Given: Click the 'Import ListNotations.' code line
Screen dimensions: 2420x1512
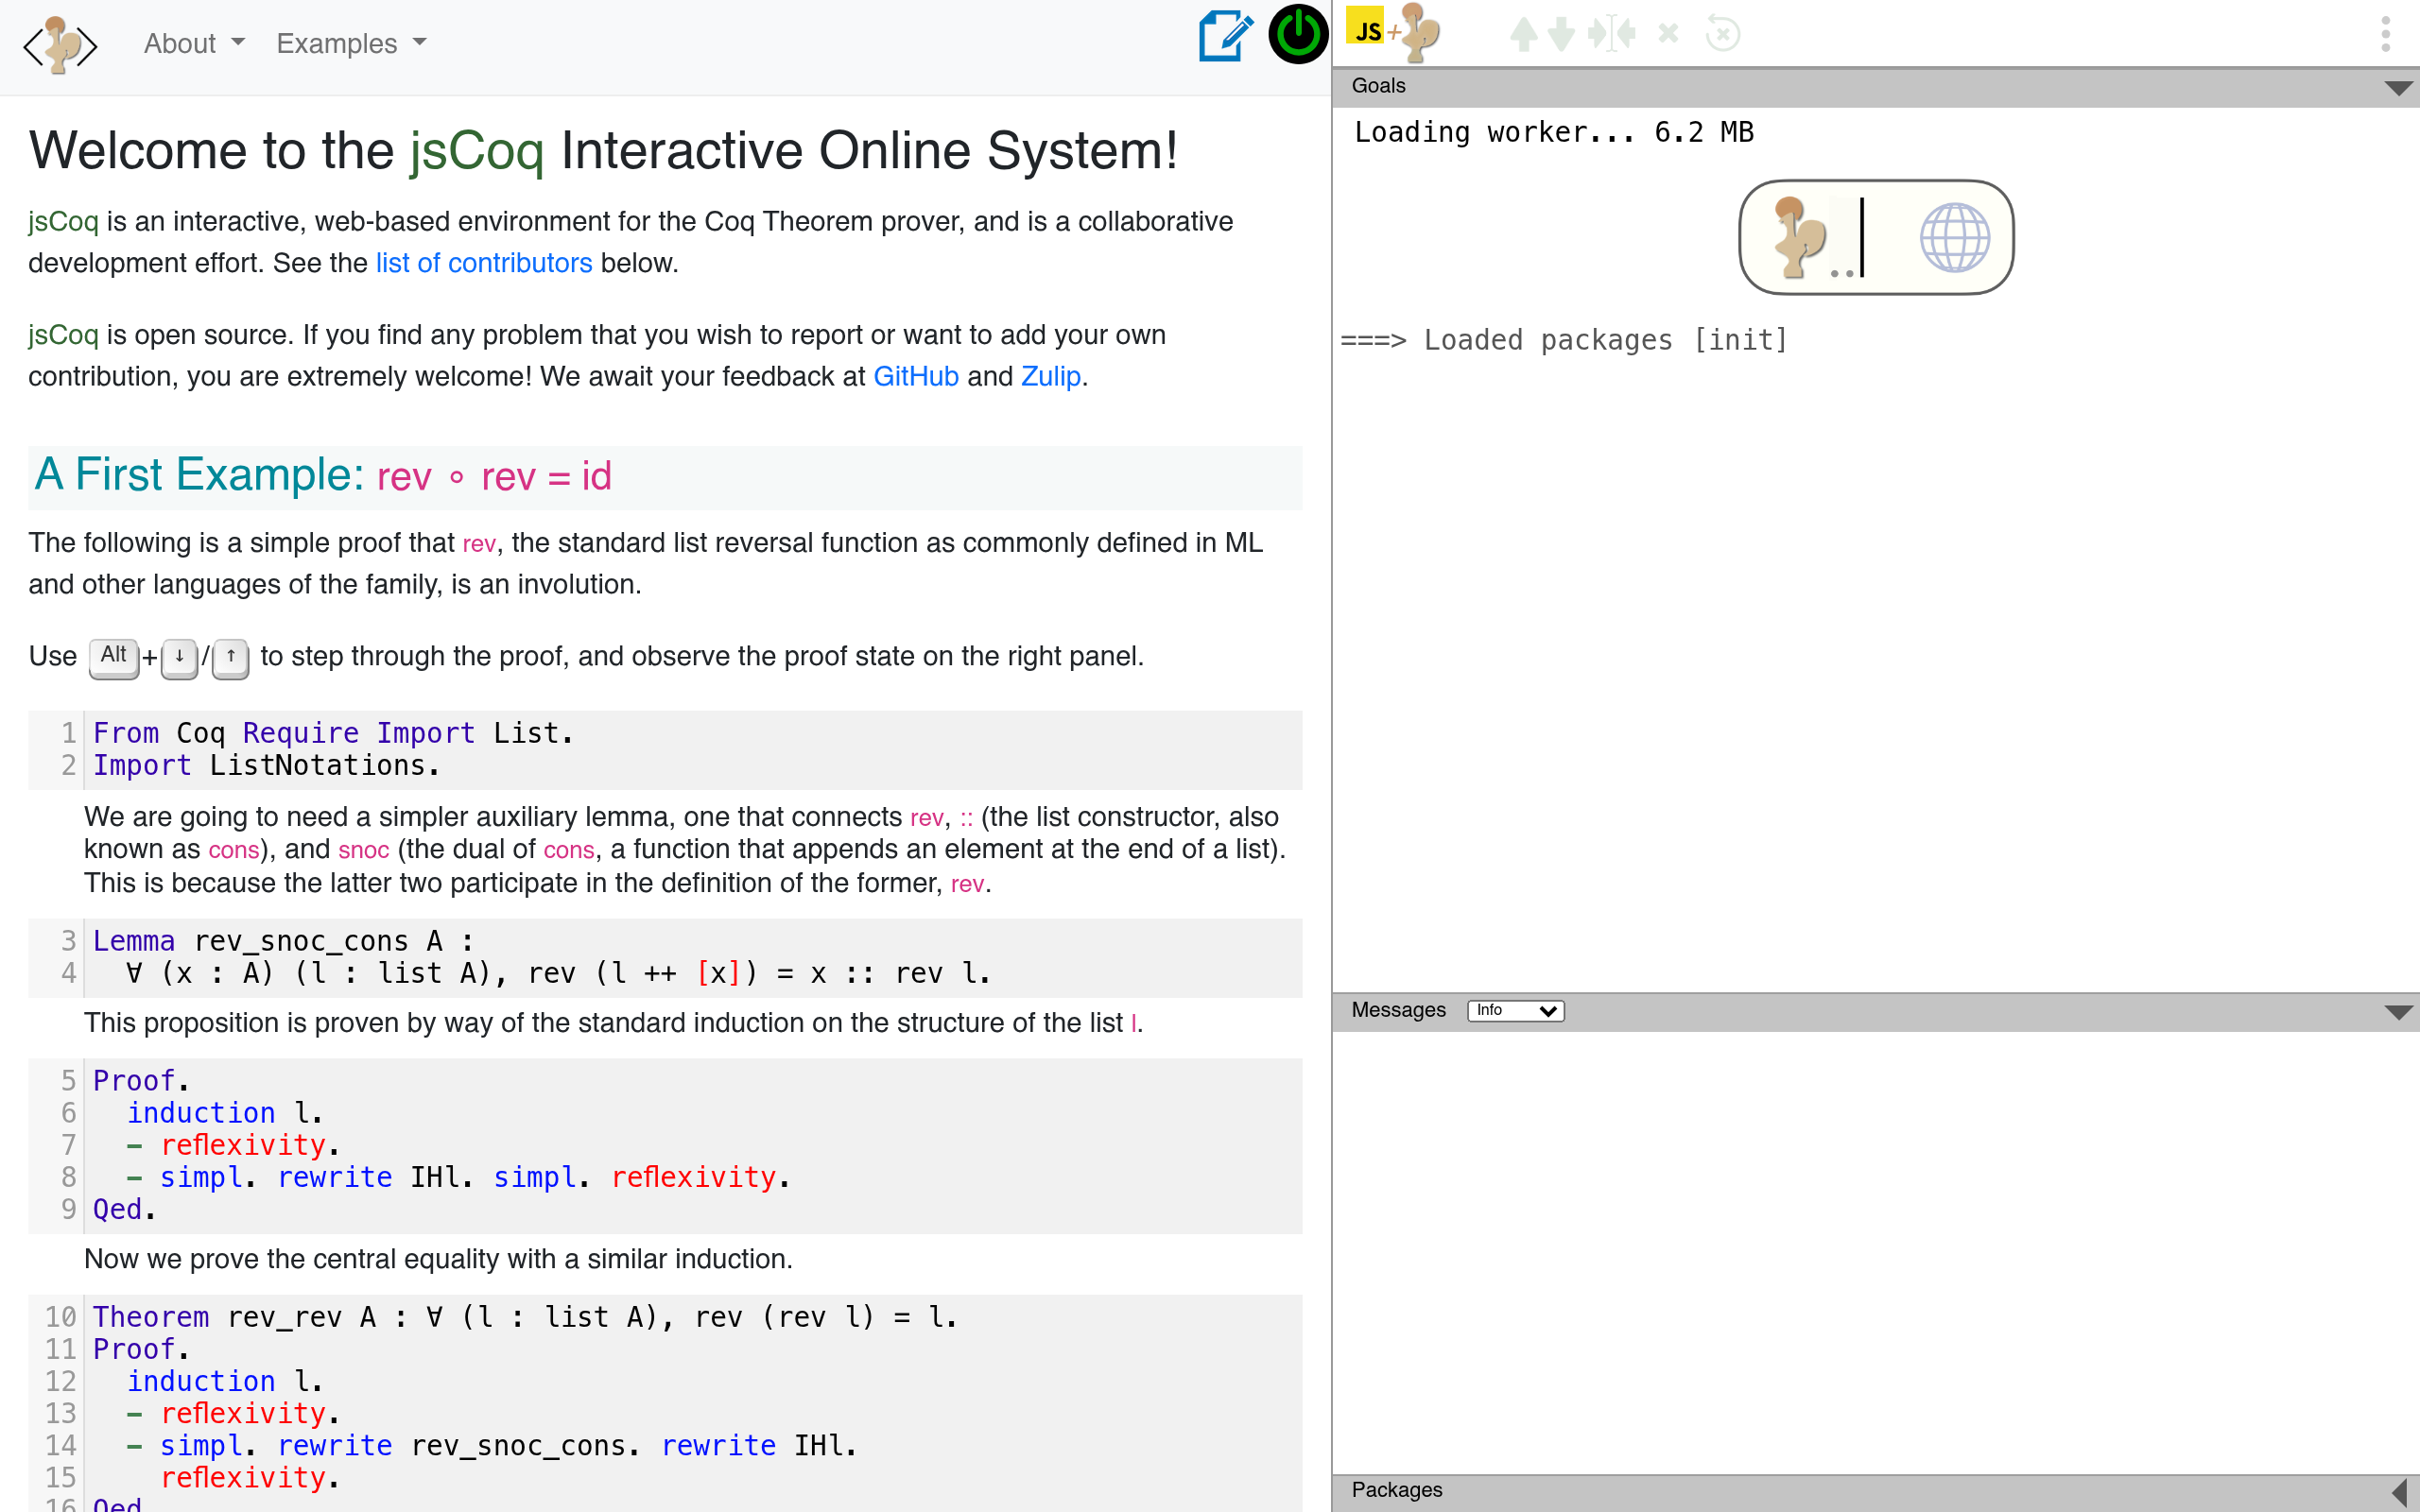Looking at the screenshot, I should [x=266, y=765].
